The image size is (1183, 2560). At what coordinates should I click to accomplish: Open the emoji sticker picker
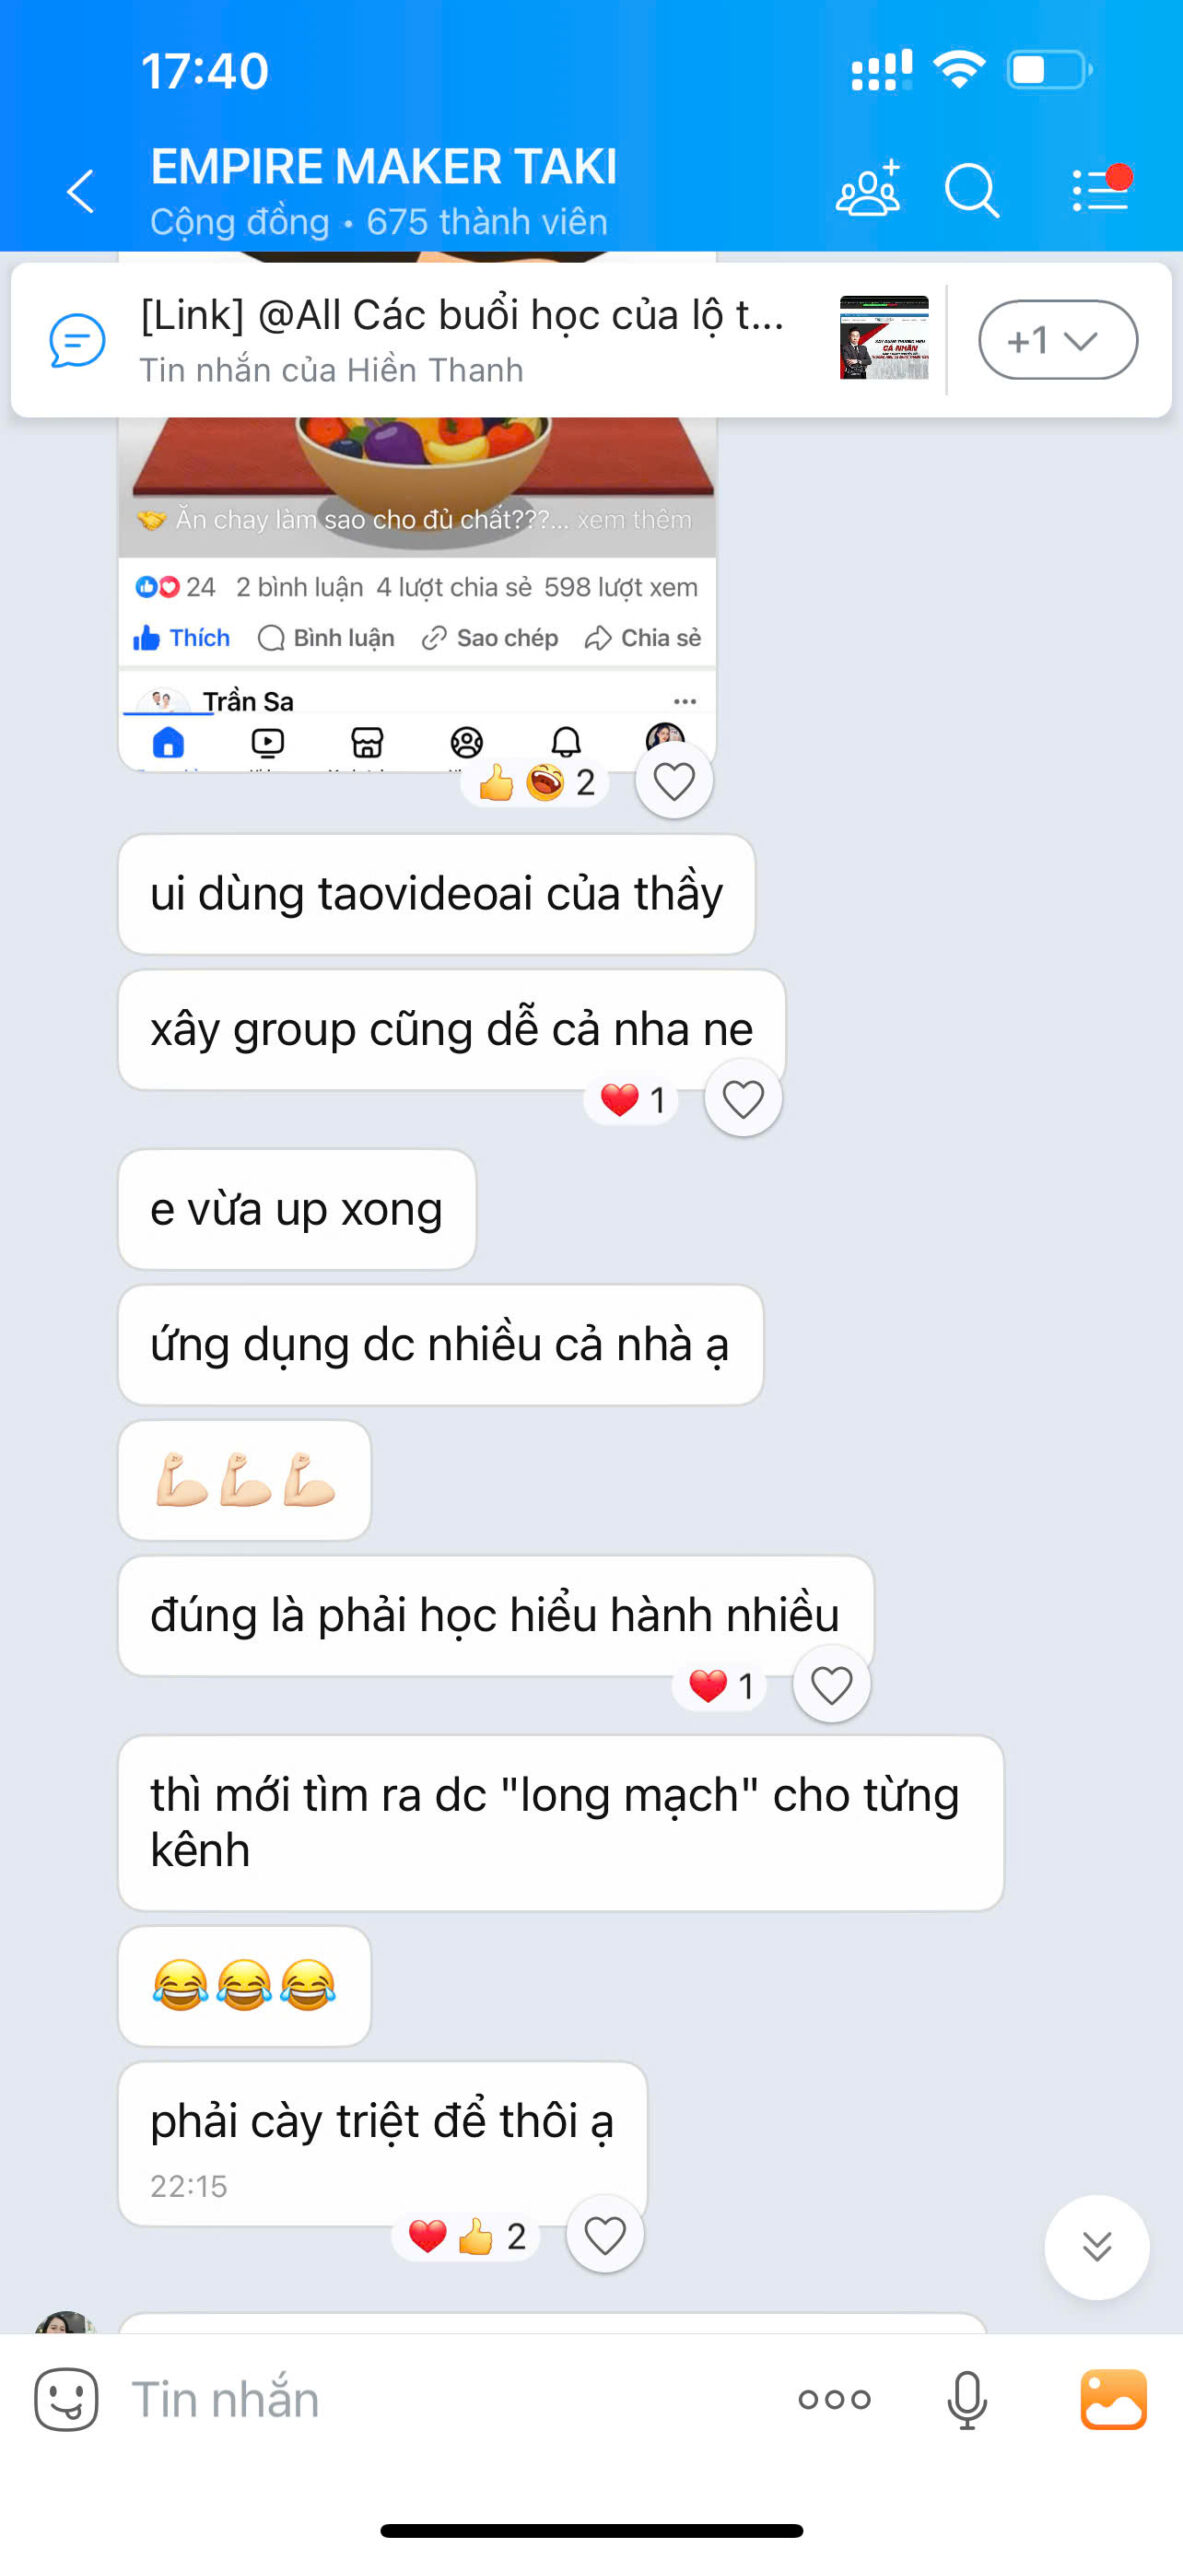pyautogui.click(x=66, y=2397)
